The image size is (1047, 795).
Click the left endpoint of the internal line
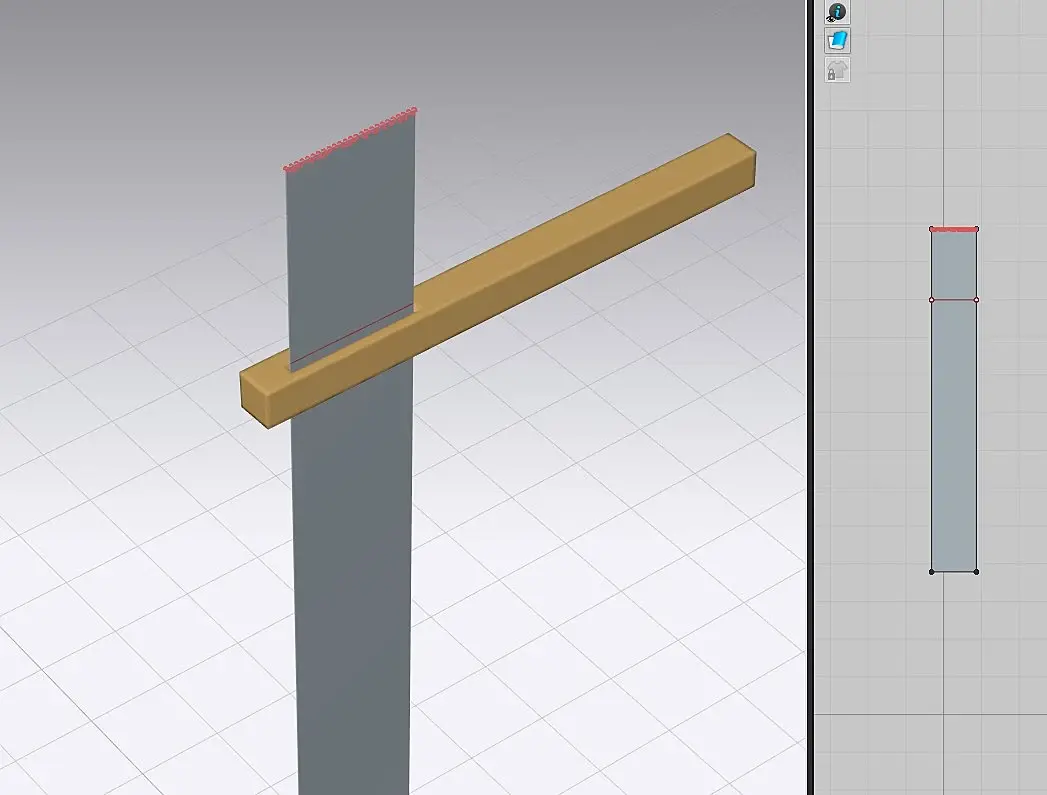(932, 300)
